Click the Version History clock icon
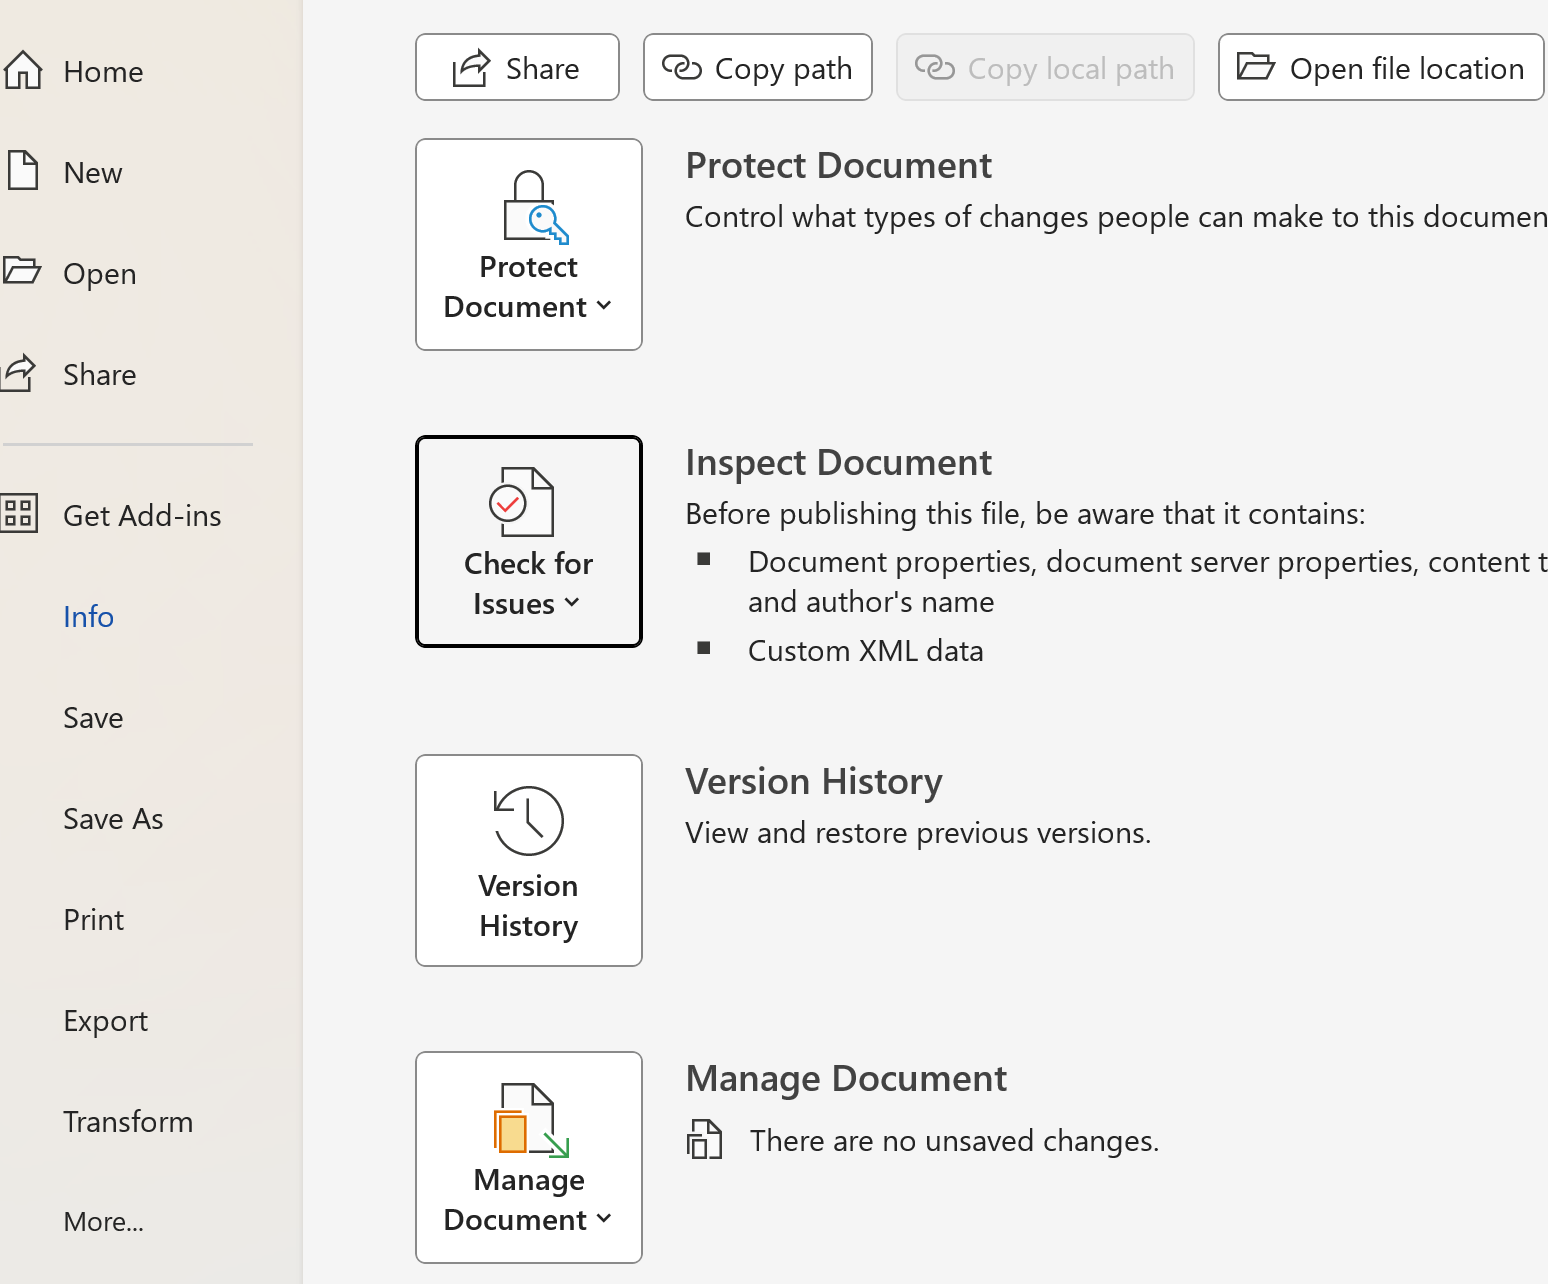This screenshot has height=1284, width=1548. [528, 821]
